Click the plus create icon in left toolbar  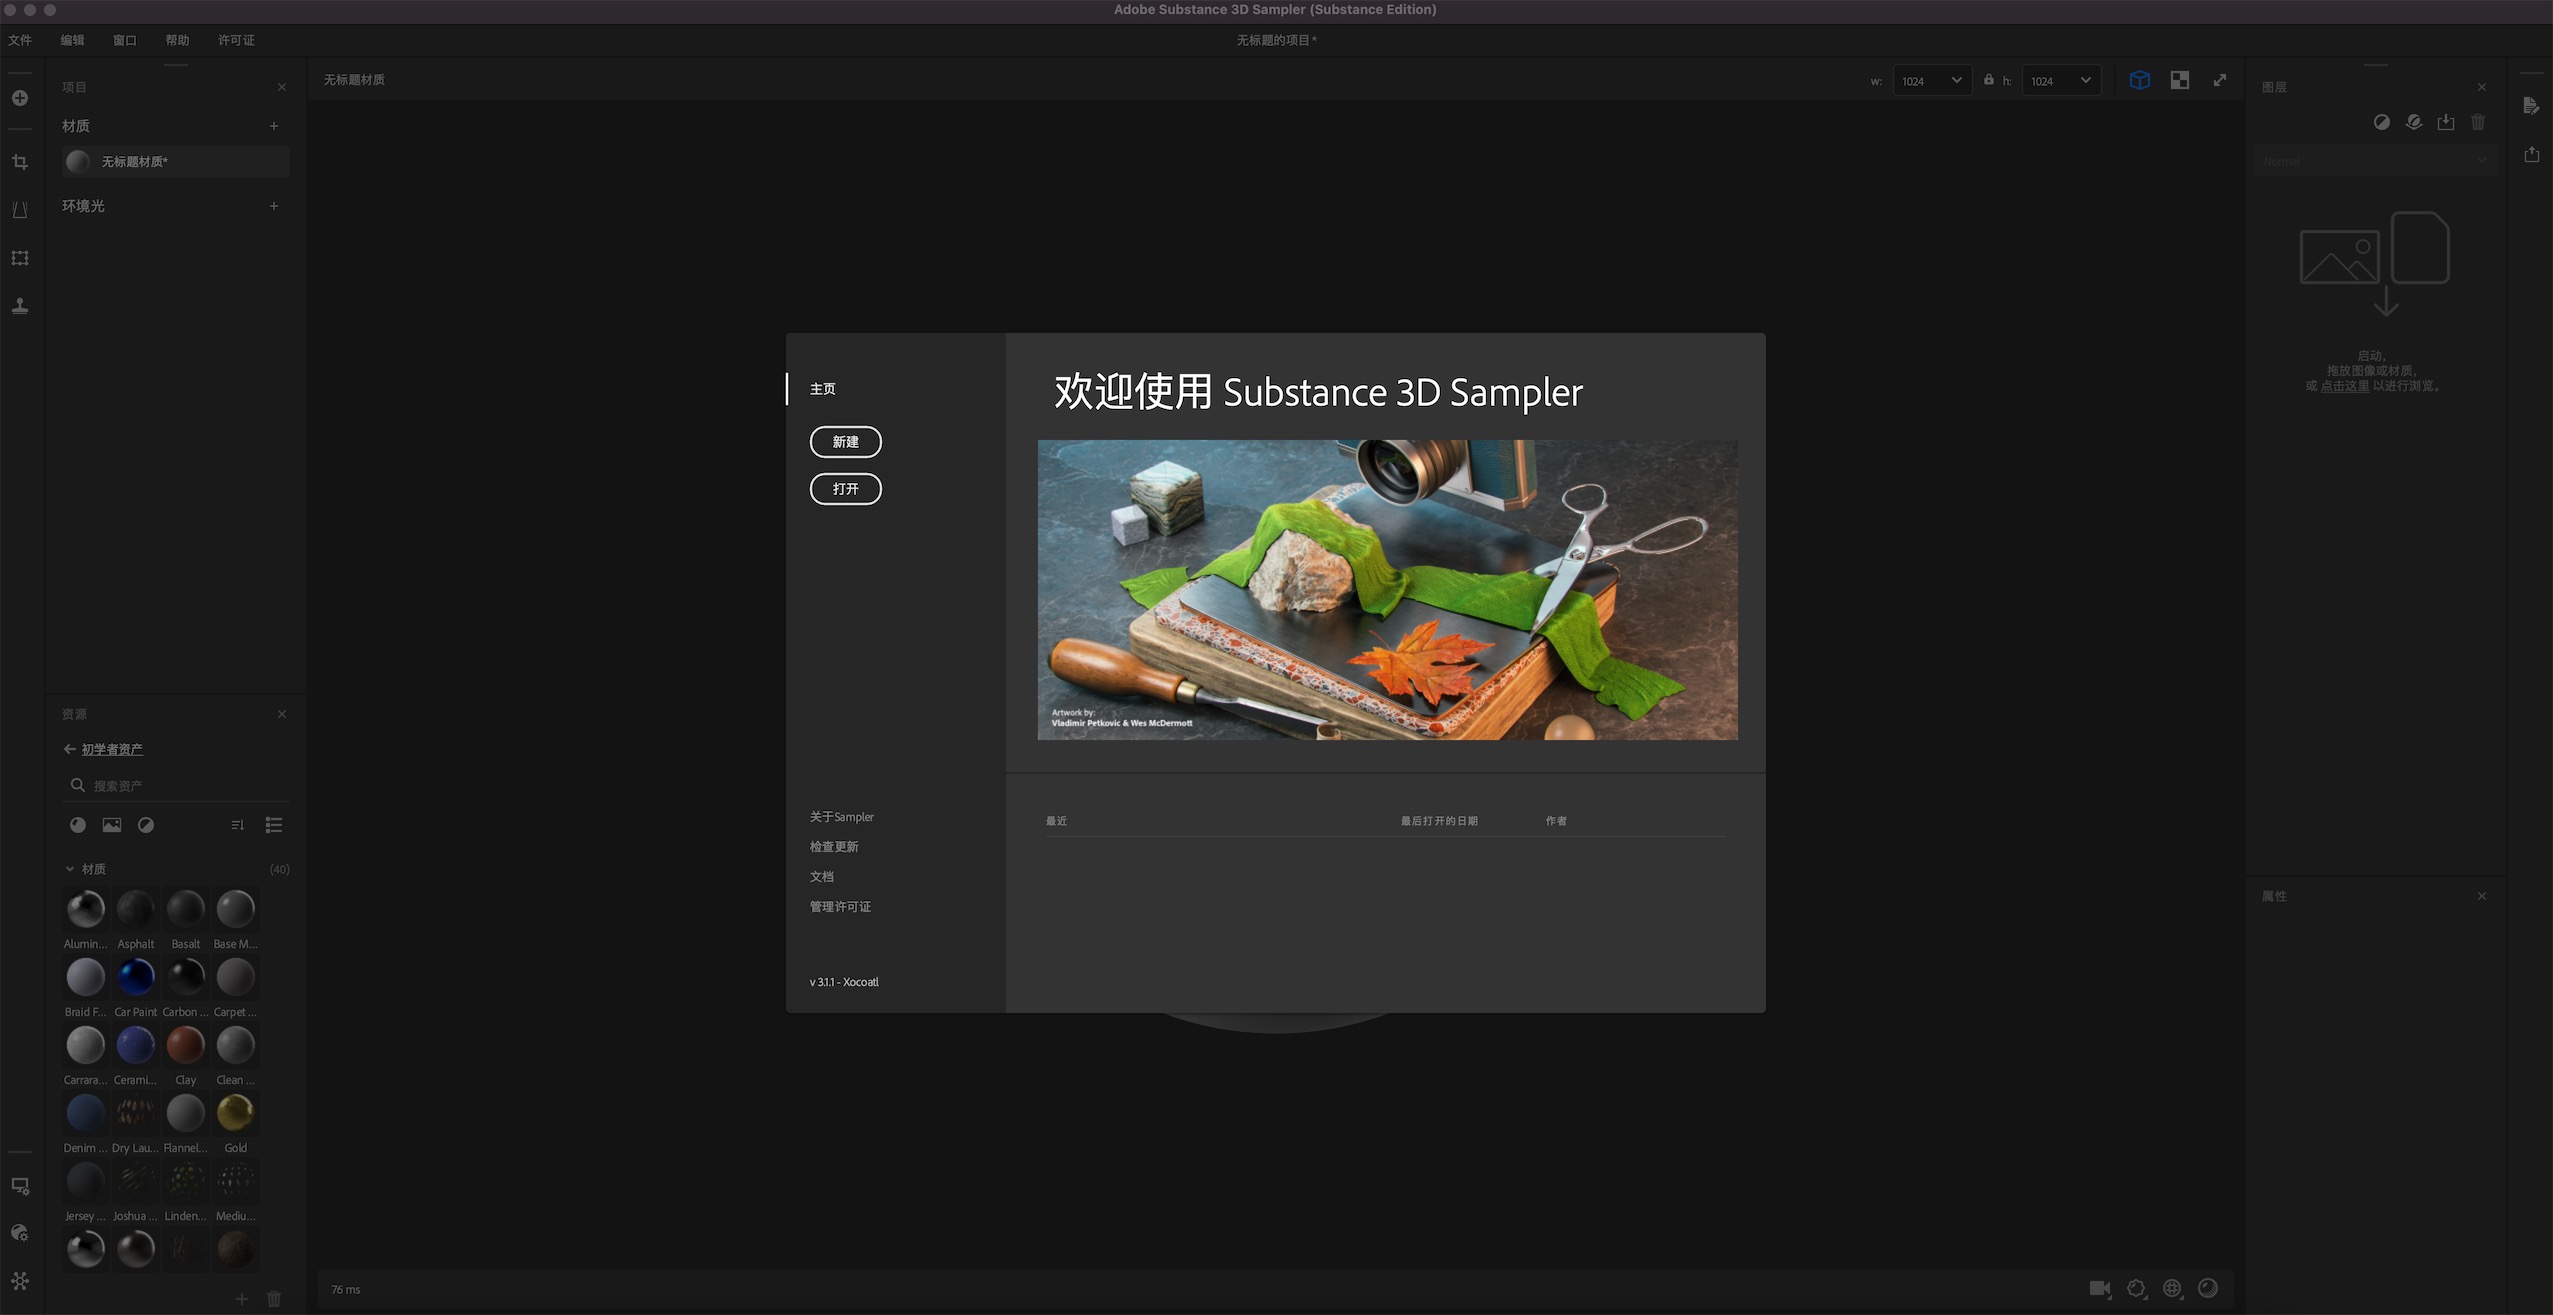click(x=20, y=98)
